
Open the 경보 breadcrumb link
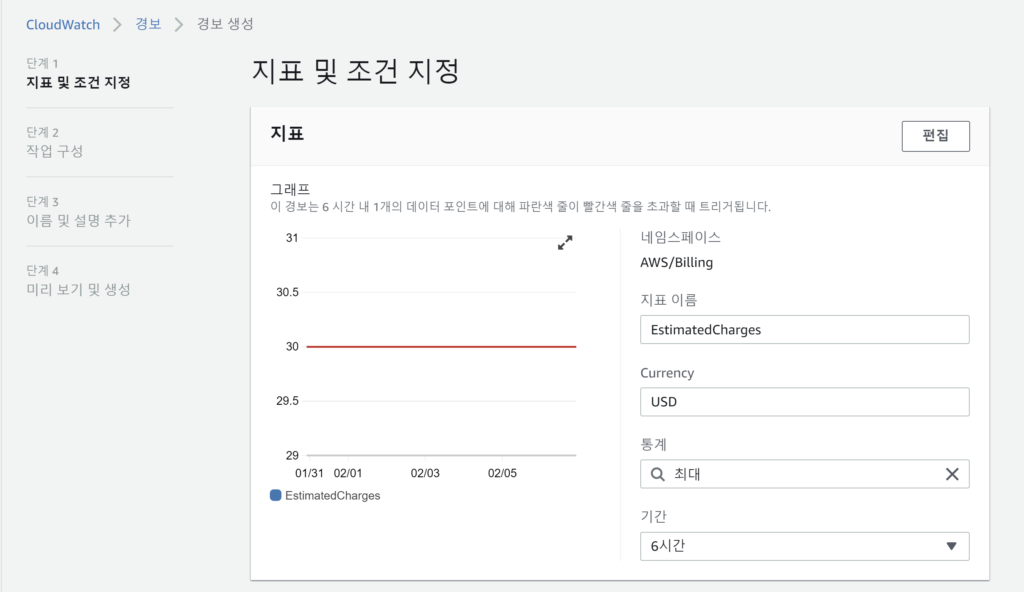[x=148, y=23]
